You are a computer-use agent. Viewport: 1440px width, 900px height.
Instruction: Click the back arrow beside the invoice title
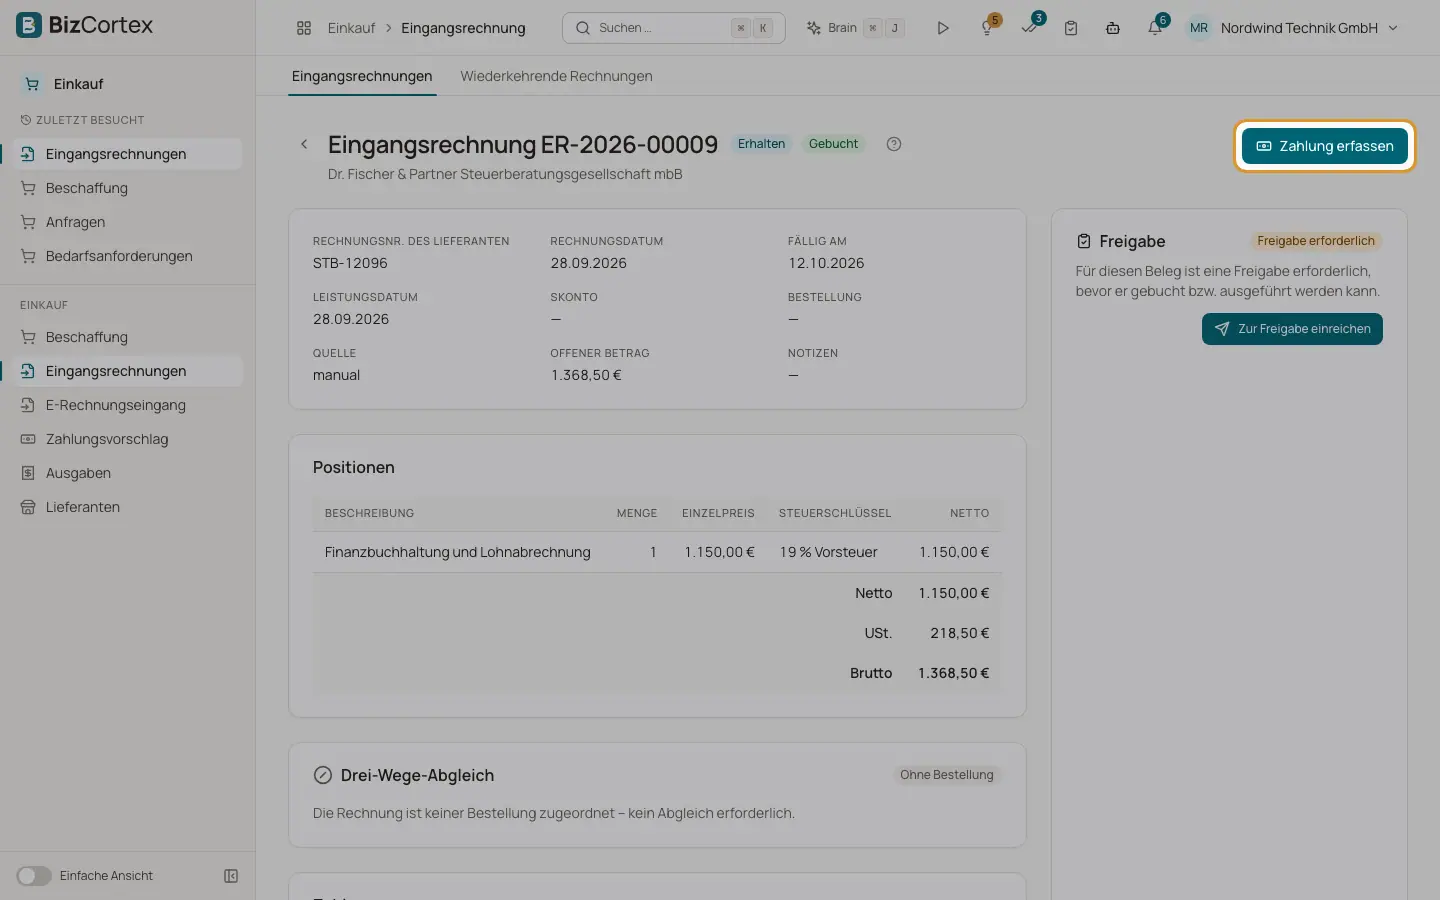pos(304,144)
